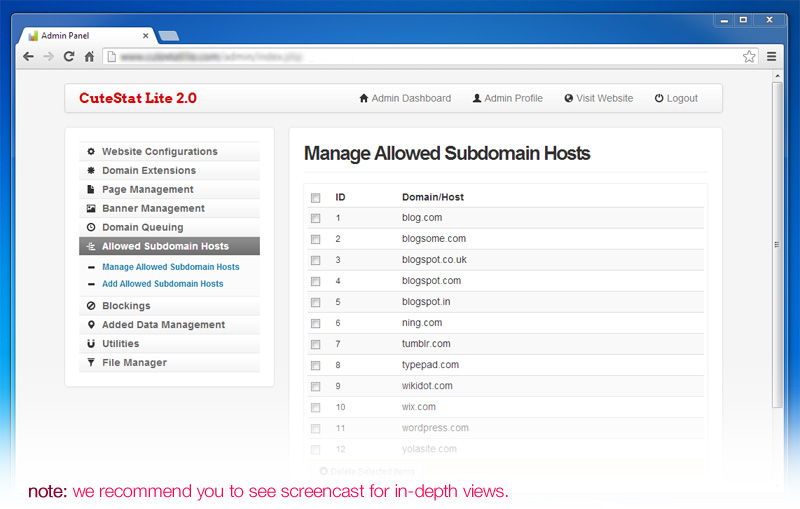Expand the Domain Queuing section
800x509 pixels.
point(169,227)
